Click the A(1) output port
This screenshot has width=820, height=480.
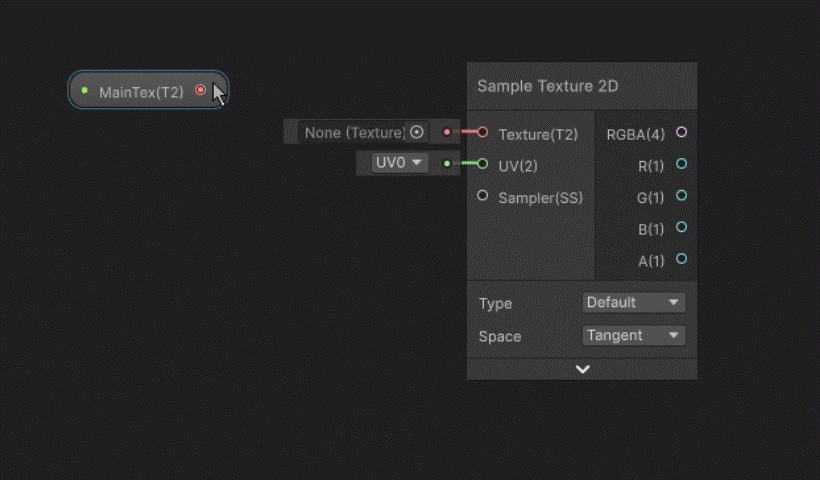click(x=681, y=259)
